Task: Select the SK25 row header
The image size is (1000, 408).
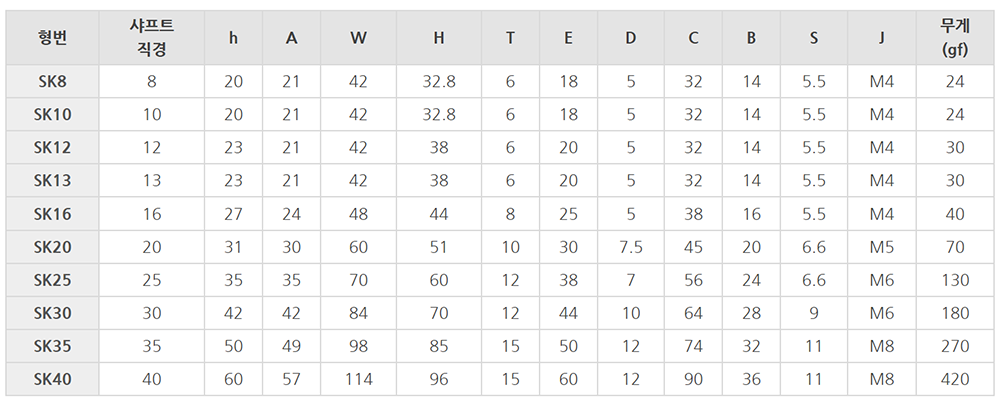Action: pyautogui.click(x=52, y=280)
